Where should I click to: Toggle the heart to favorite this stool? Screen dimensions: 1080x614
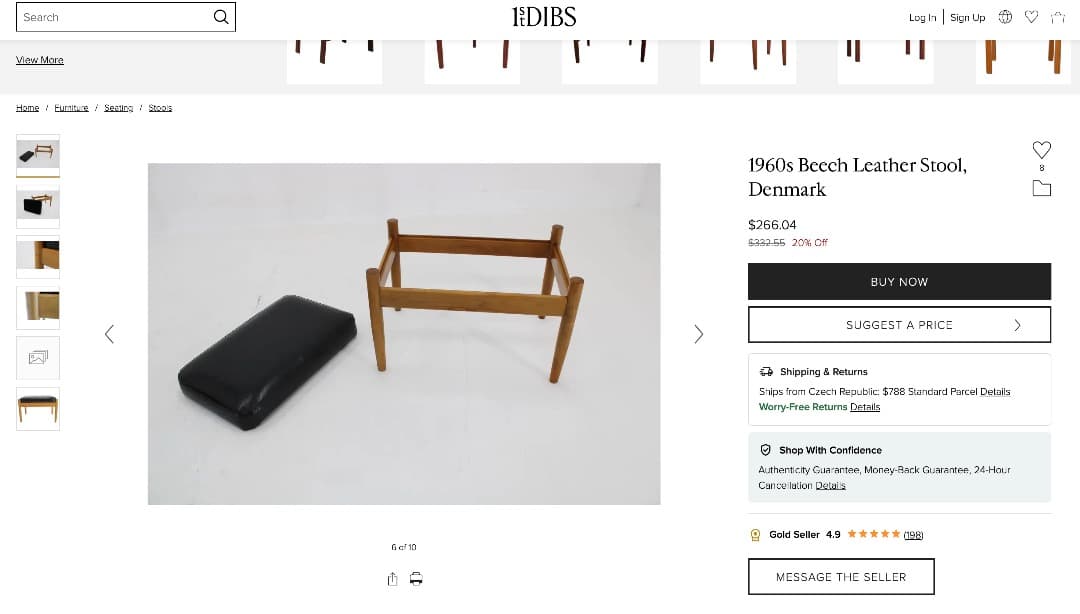1041,150
